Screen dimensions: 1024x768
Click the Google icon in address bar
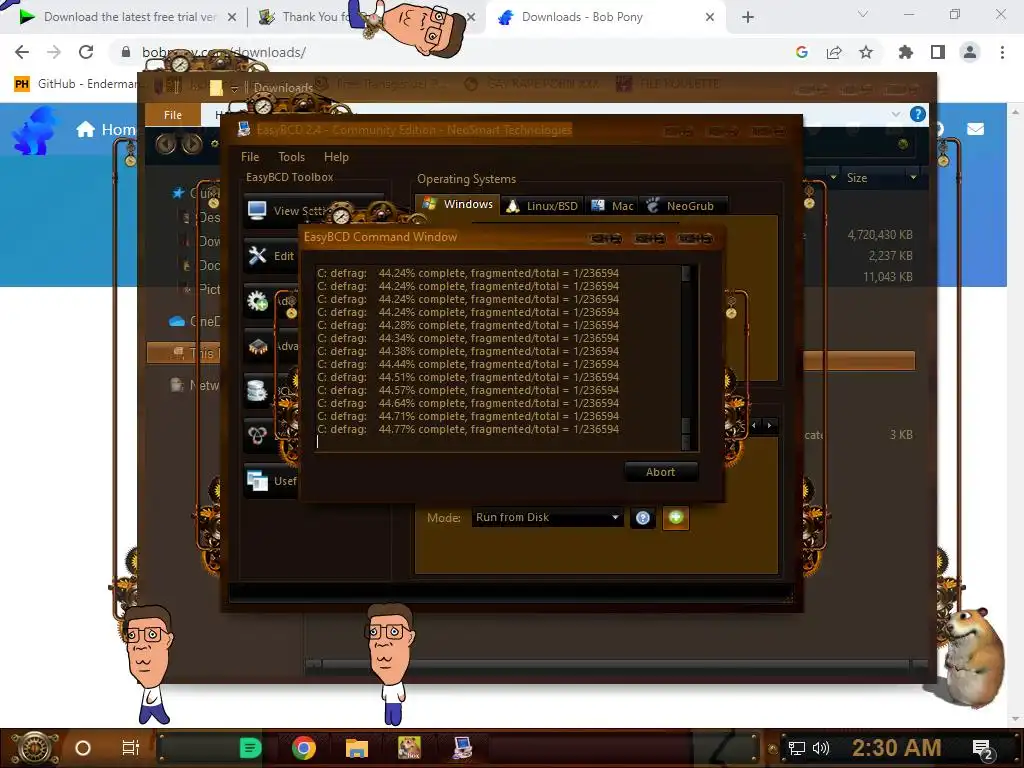tap(802, 52)
